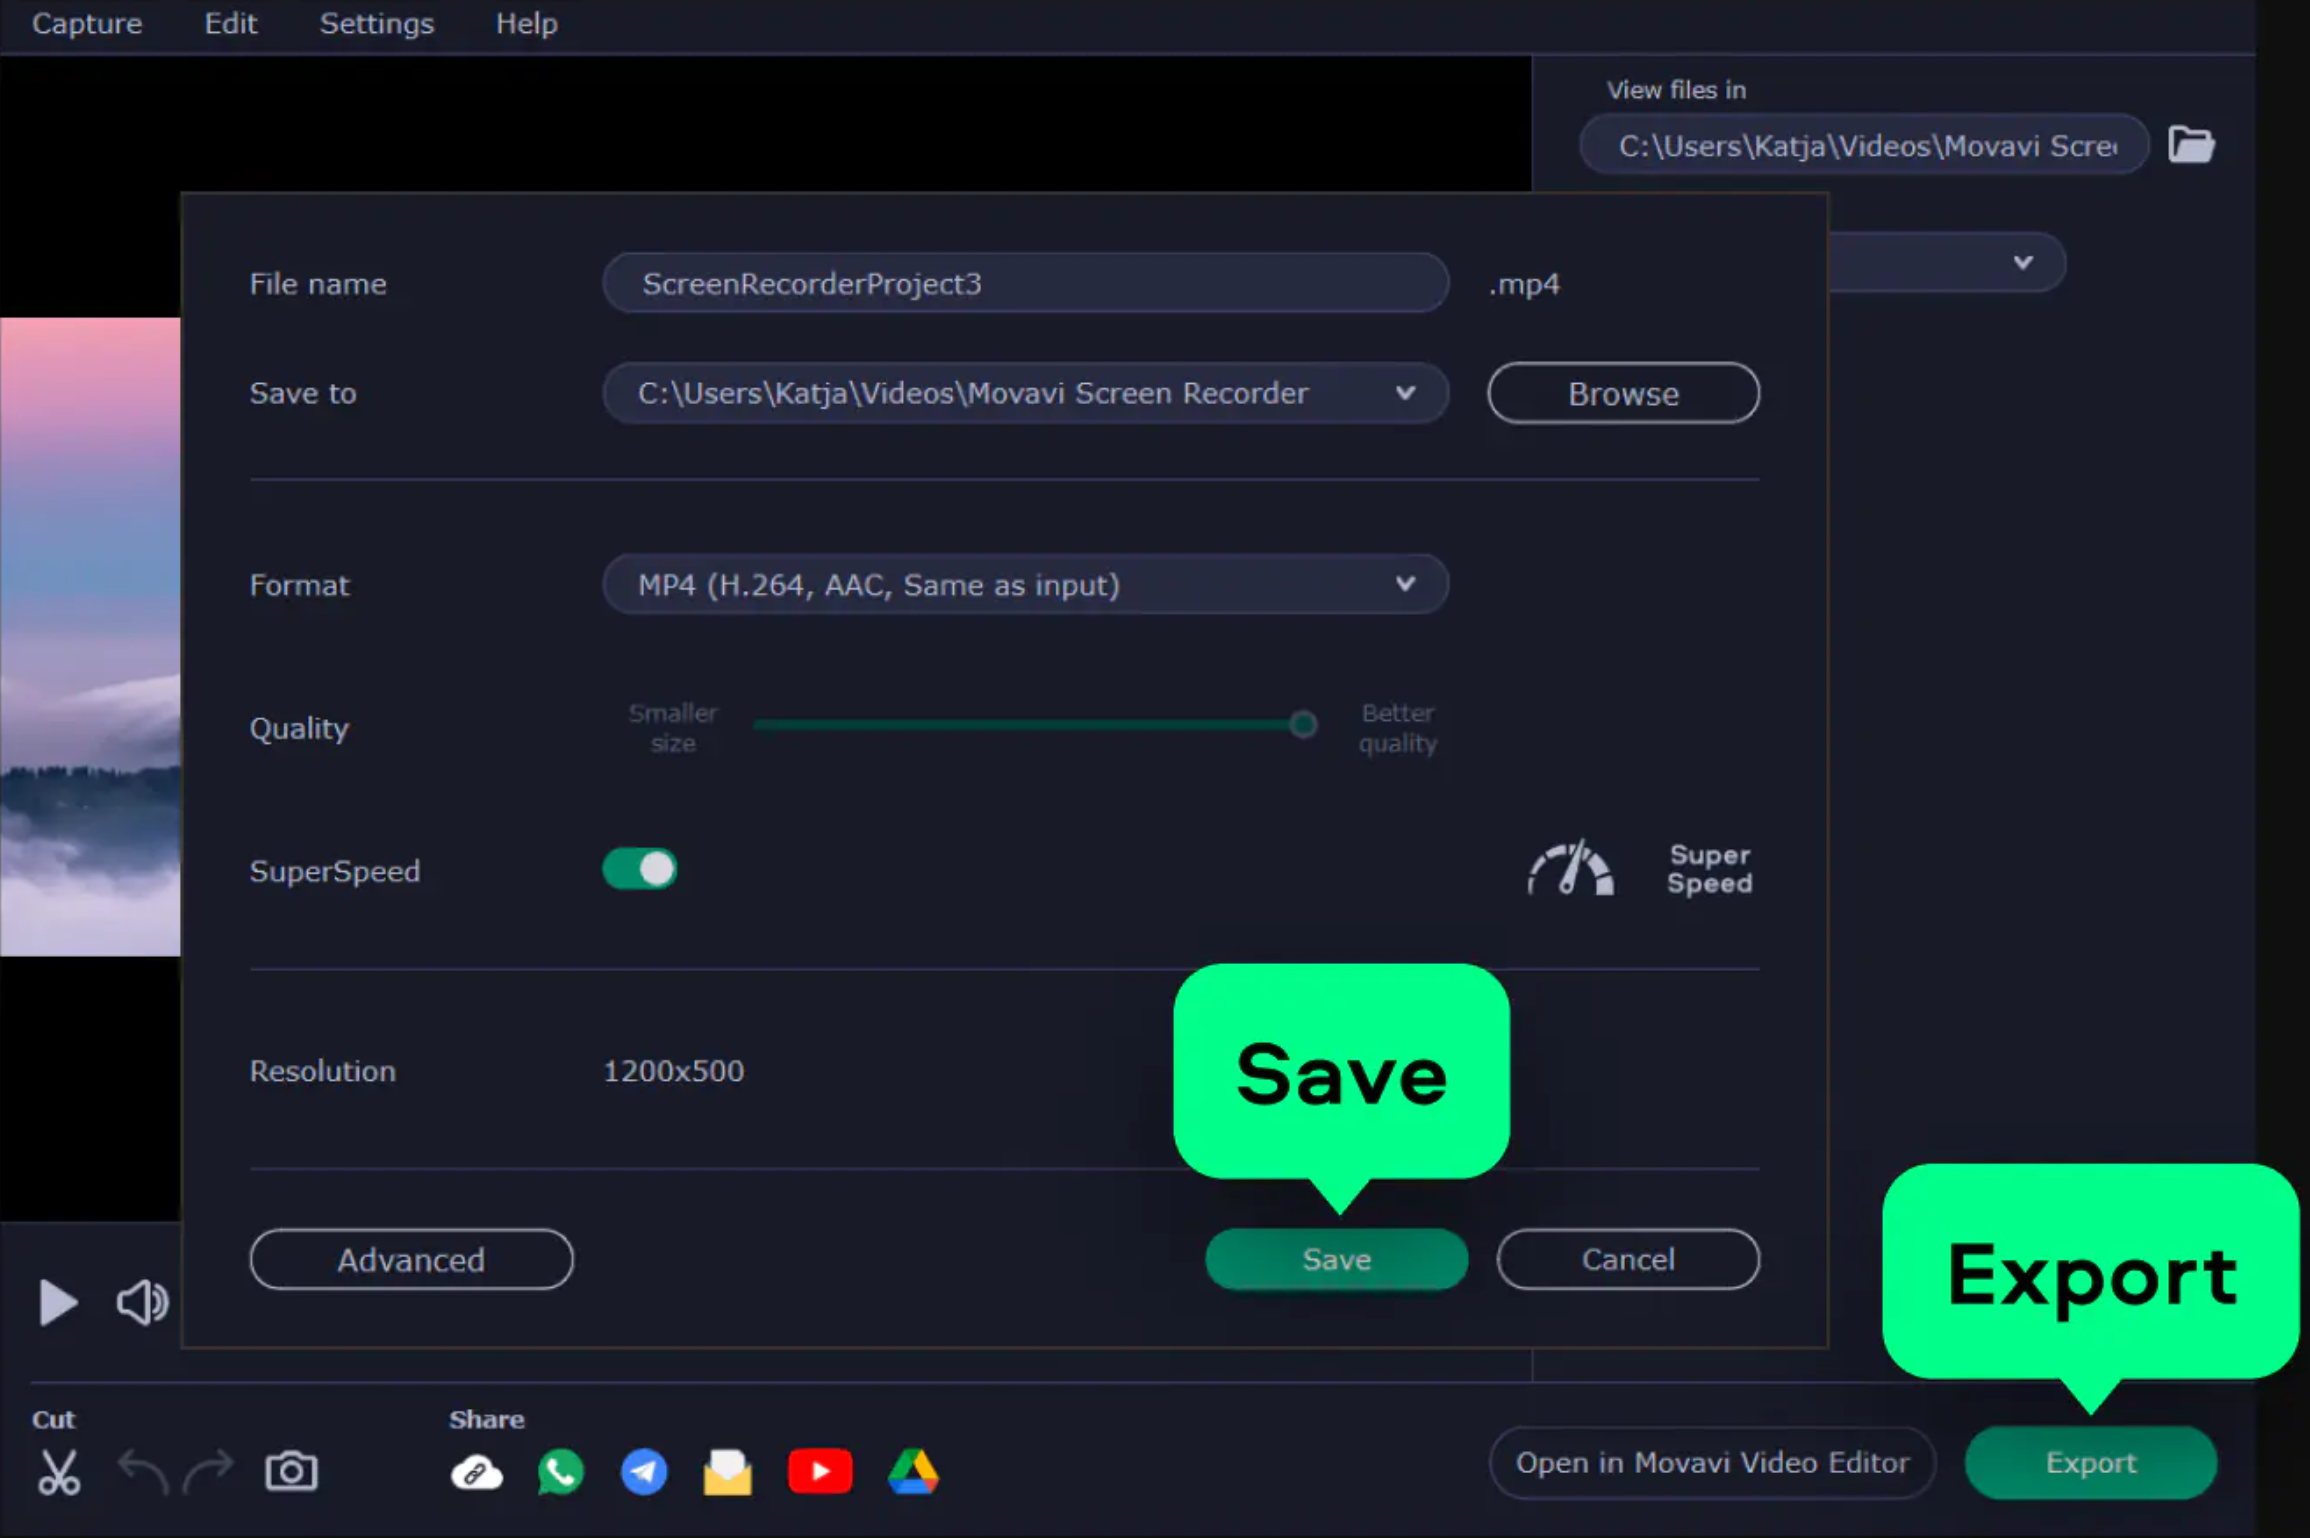Share the video through Telegram
The image size is (2310, 1538).
[x=644, y=1472]
